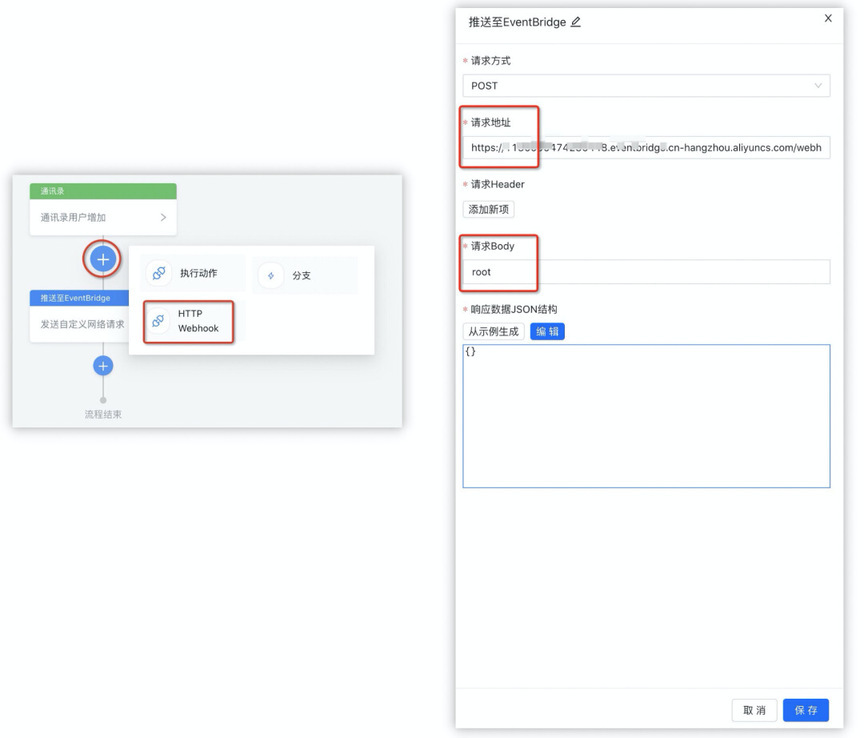Click the 请求地址 URL input field

646,147
